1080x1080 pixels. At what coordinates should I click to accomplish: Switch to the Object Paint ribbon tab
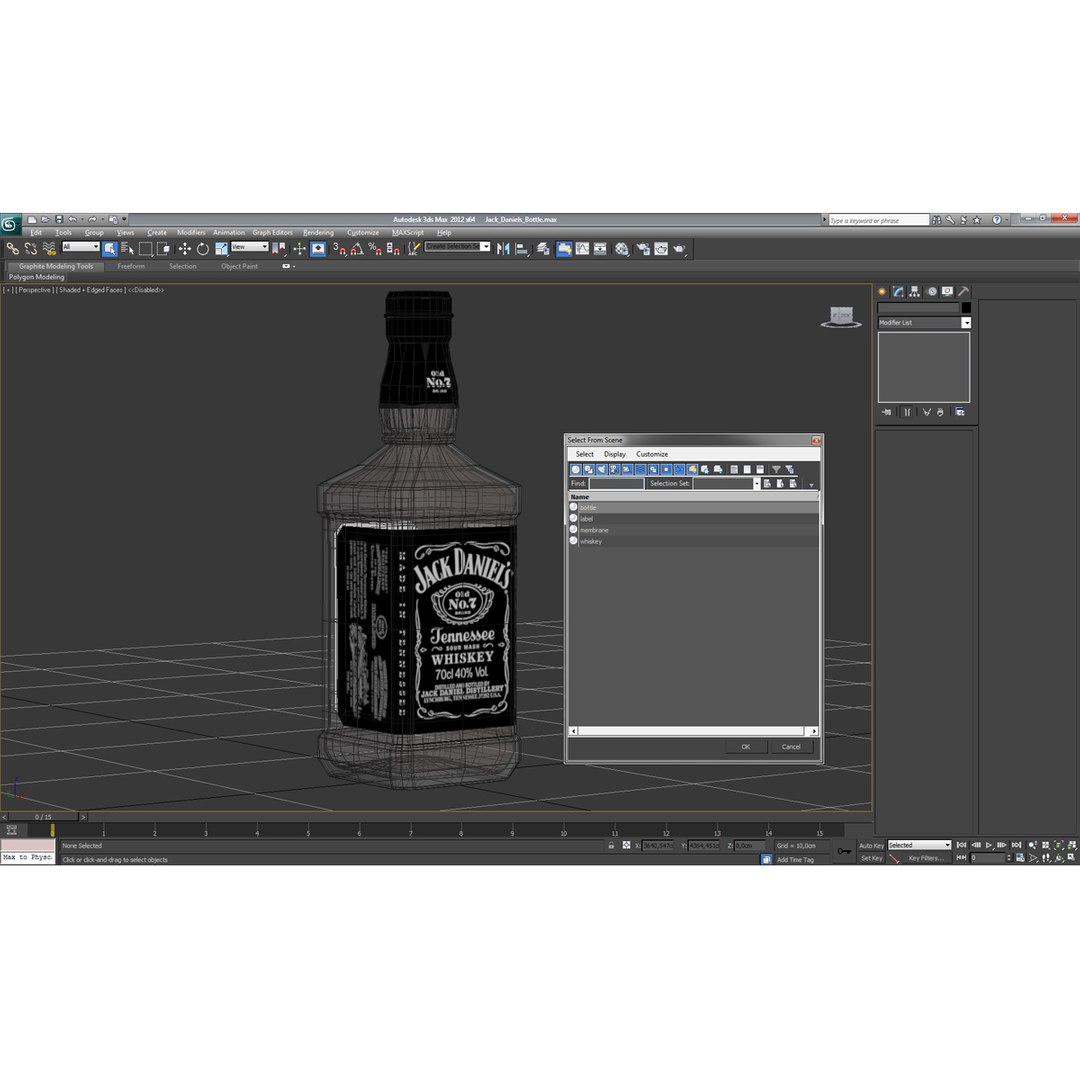click(239, 266)
